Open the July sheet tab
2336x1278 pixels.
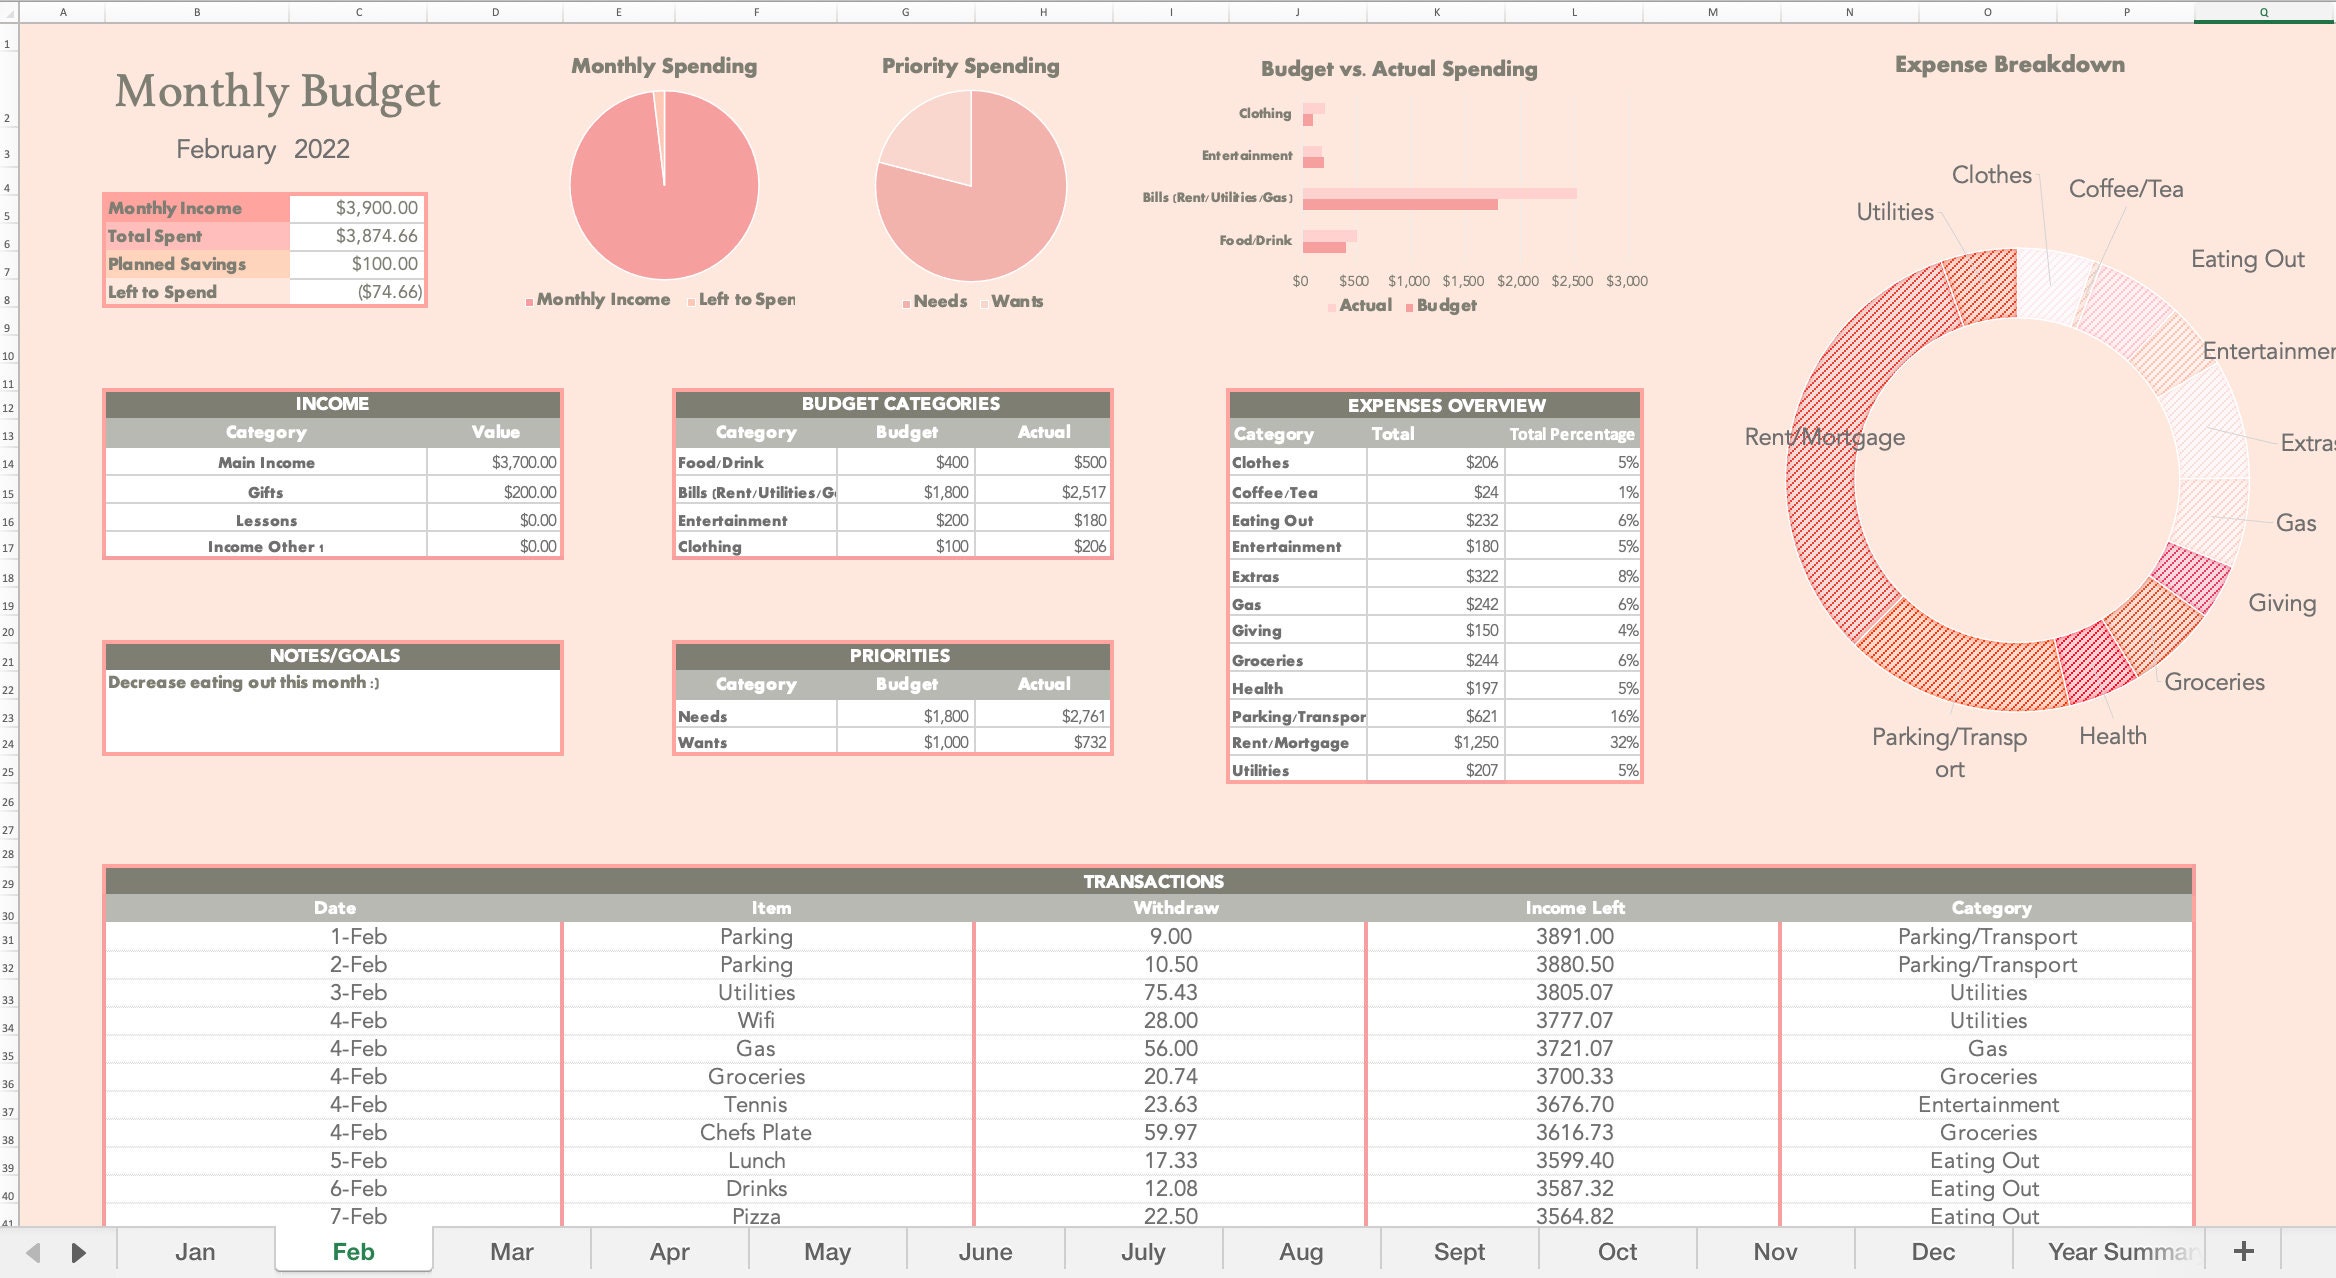pyautogui.click(x=1143, y=1251)
